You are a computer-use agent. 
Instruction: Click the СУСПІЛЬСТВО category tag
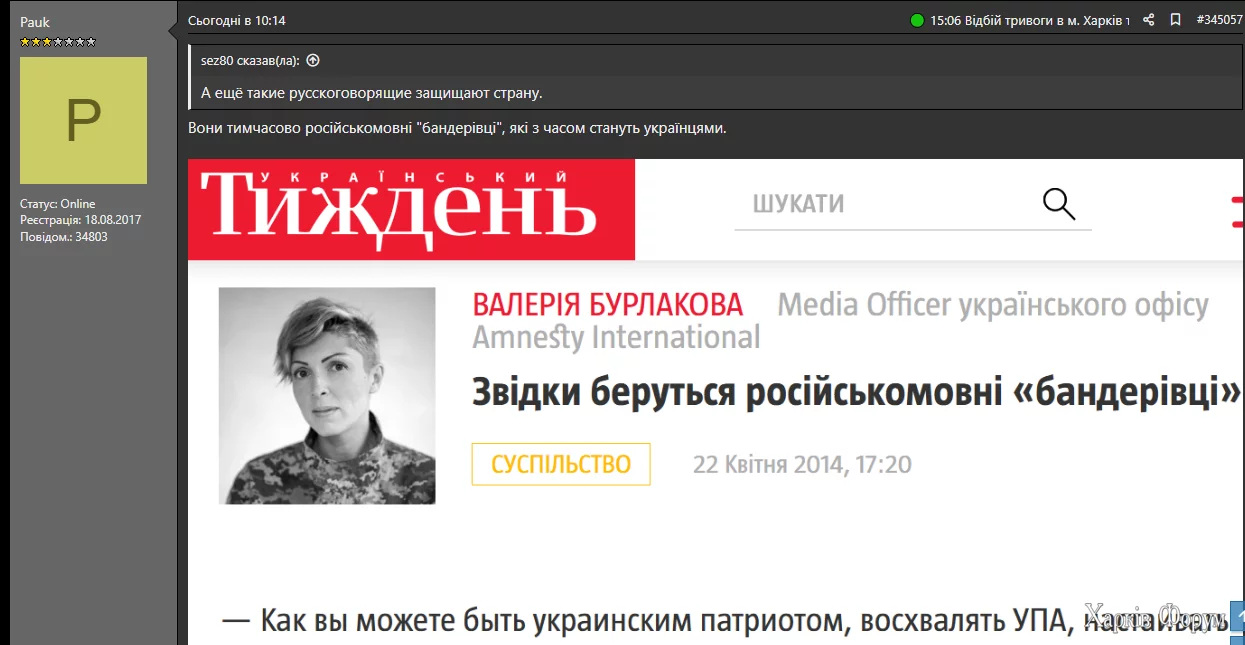(x=561, y=464)
